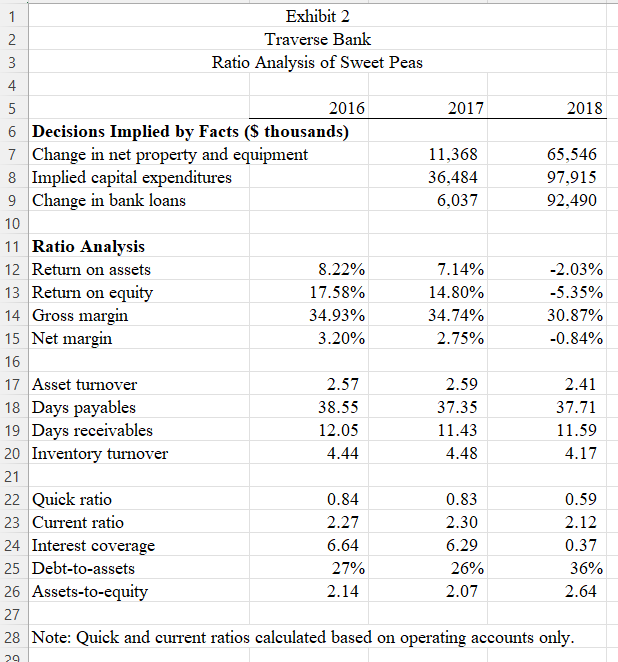
Task: Click the 38.55 days payables cell
Action: (309, 407)
